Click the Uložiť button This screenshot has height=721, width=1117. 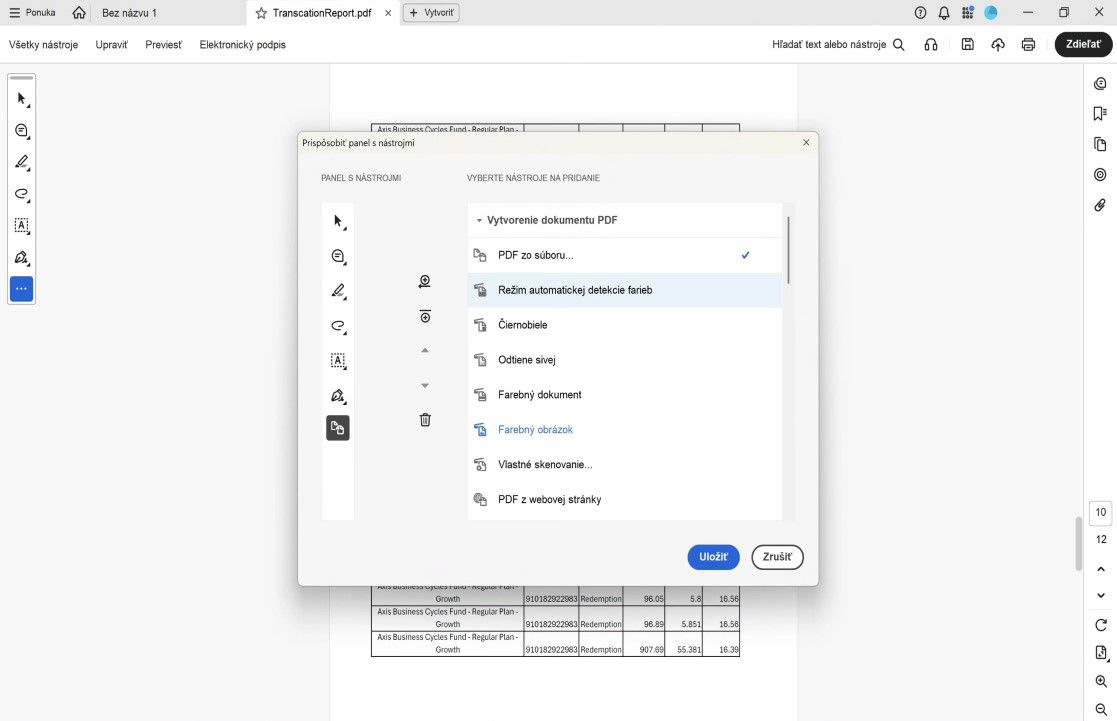(x=713, y=557)
